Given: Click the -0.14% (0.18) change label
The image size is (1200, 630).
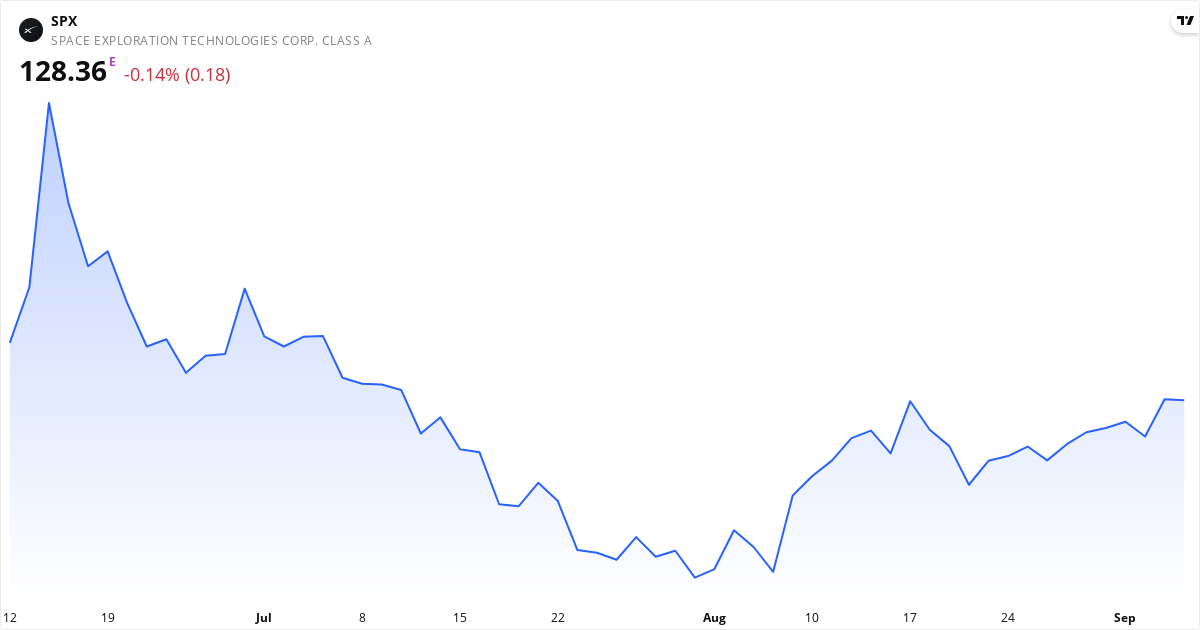Looking at the screenshot, I should point(177,75).
